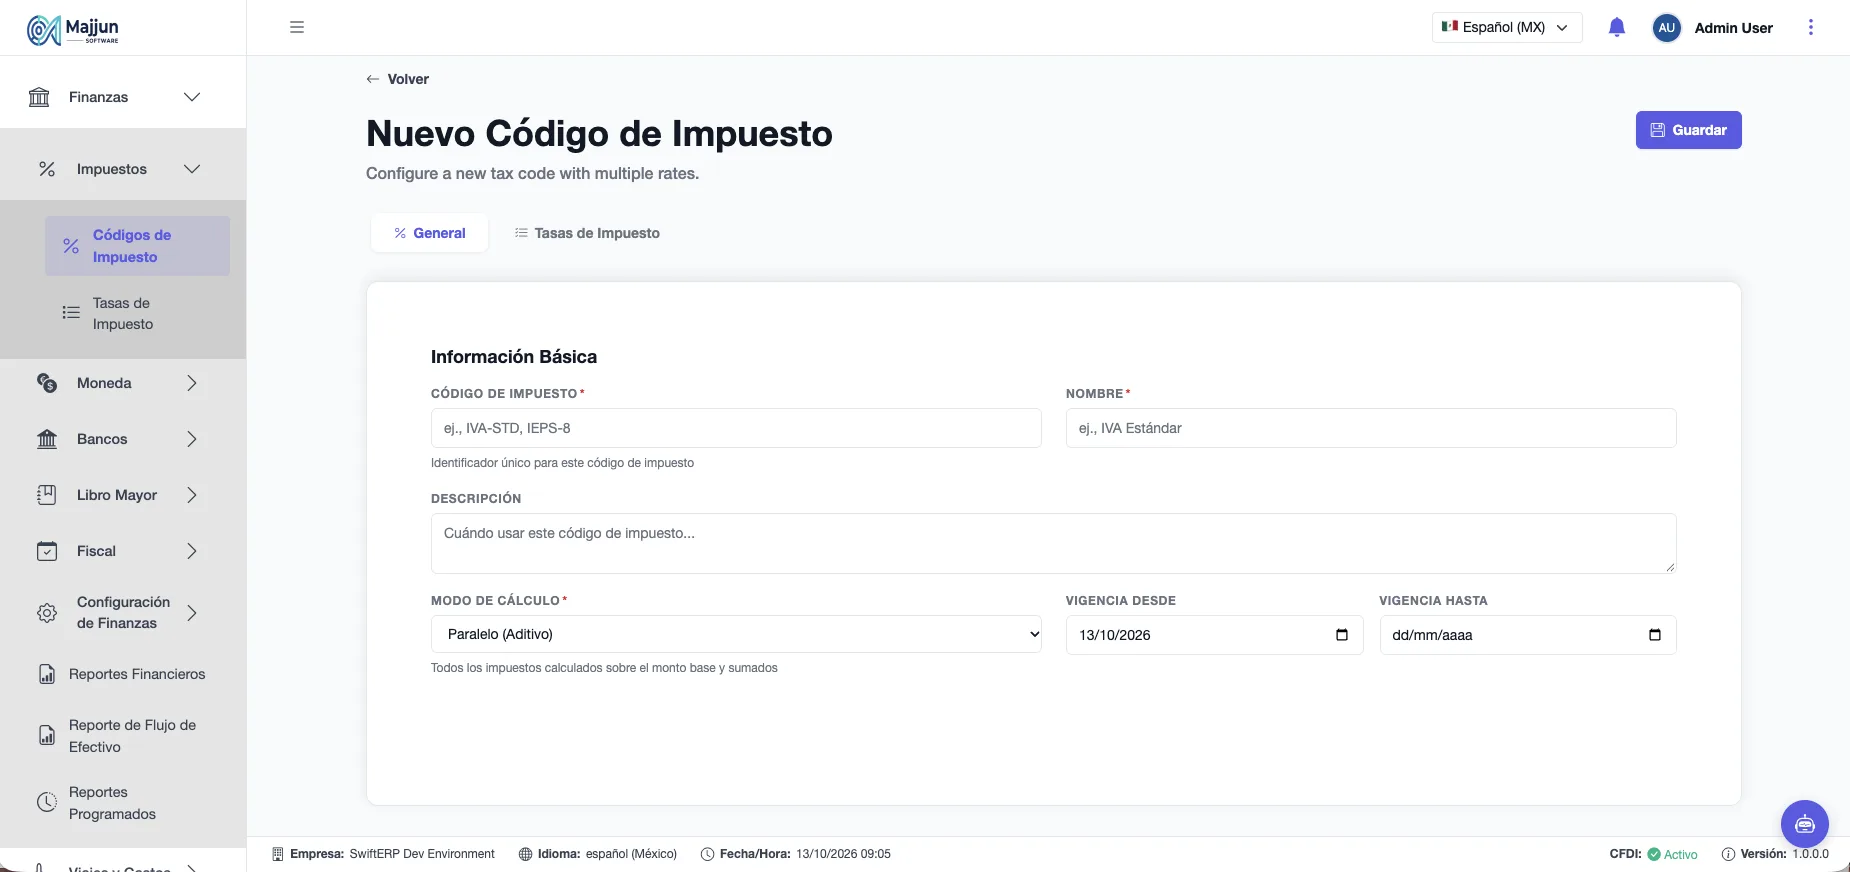Click the '1.0.0.0' version text

click(1810, 854)
